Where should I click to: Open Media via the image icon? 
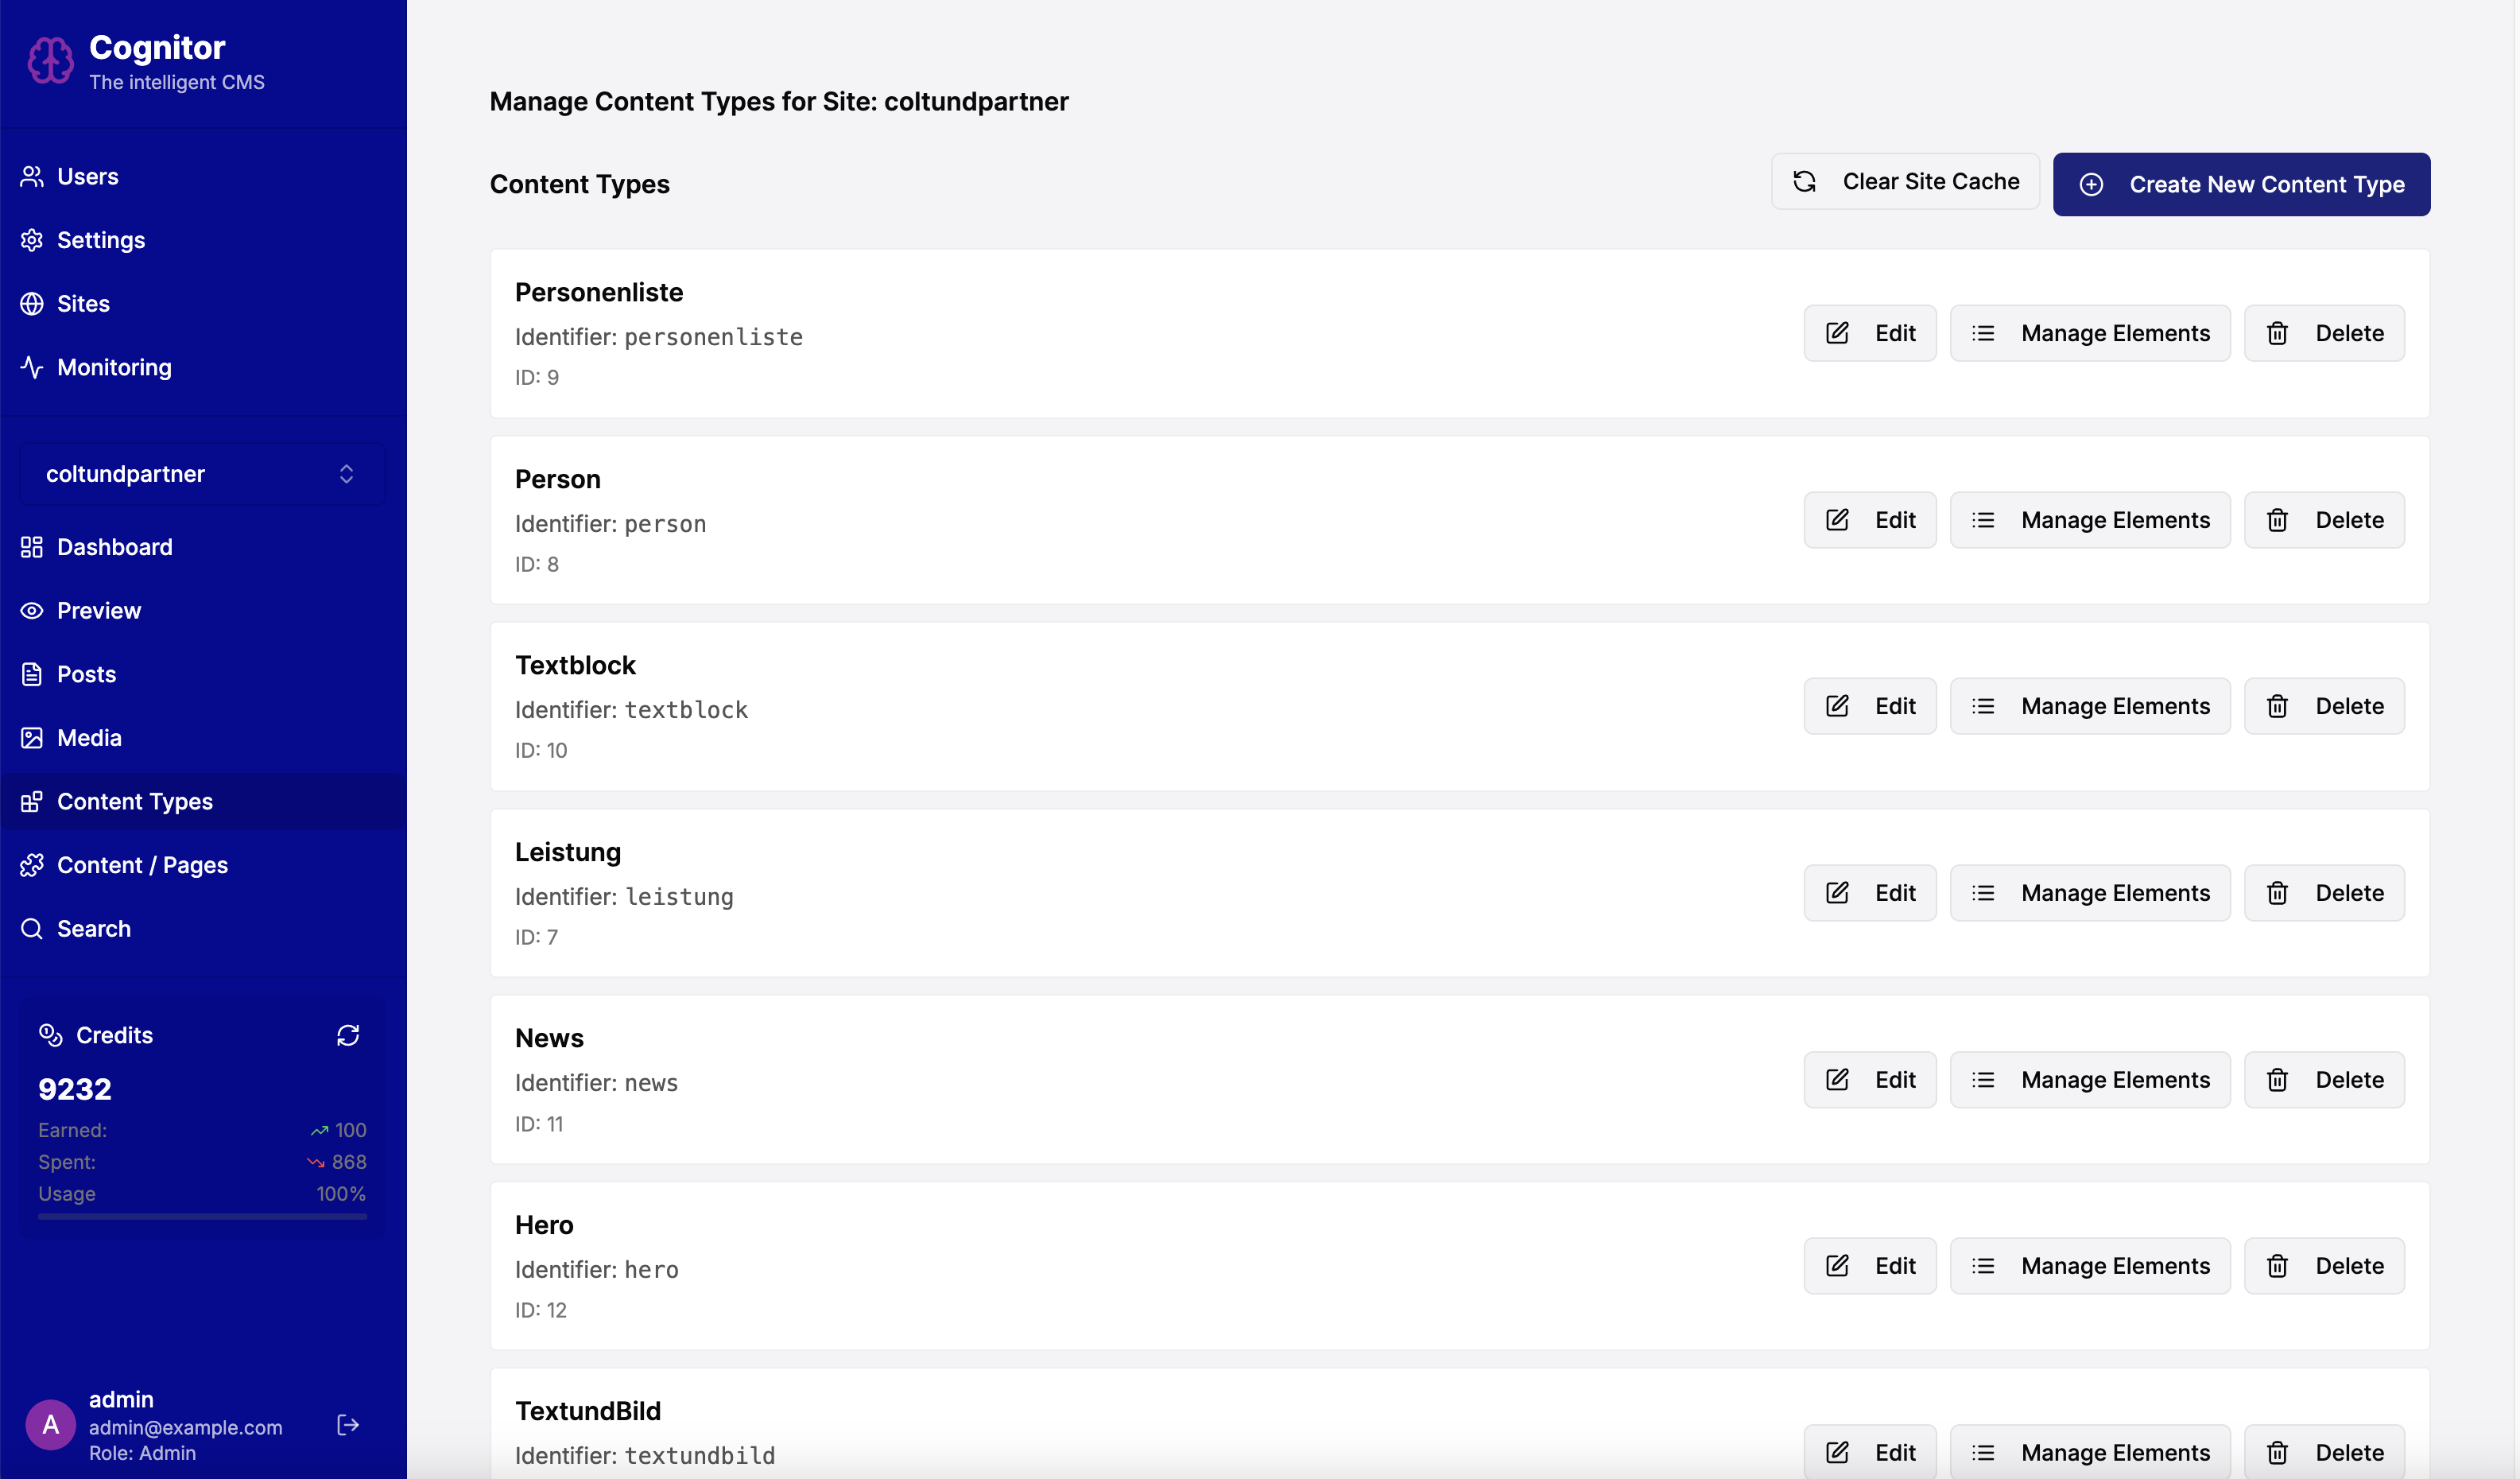(x=30, y=737)
